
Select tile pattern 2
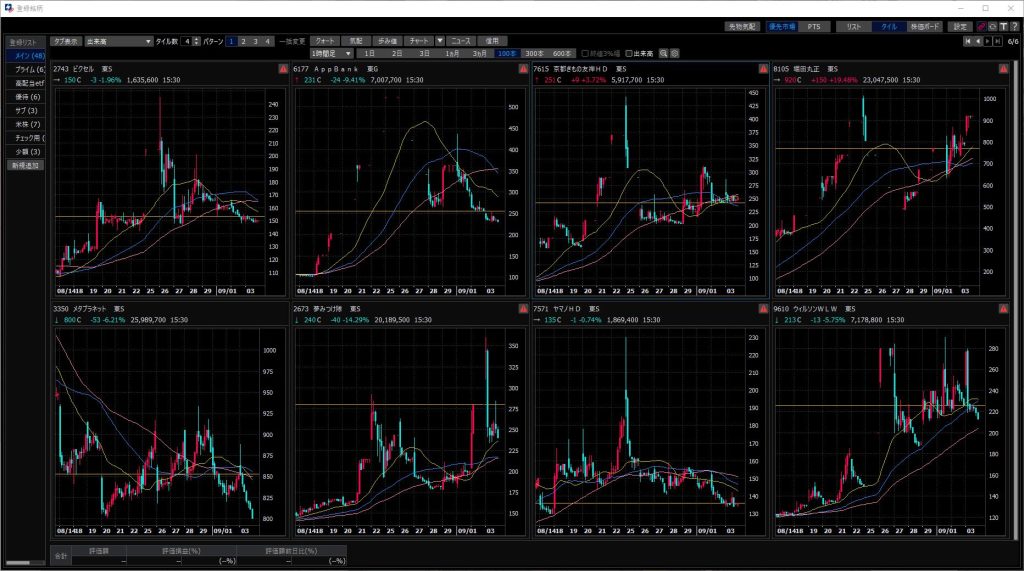tap(243, 41)
